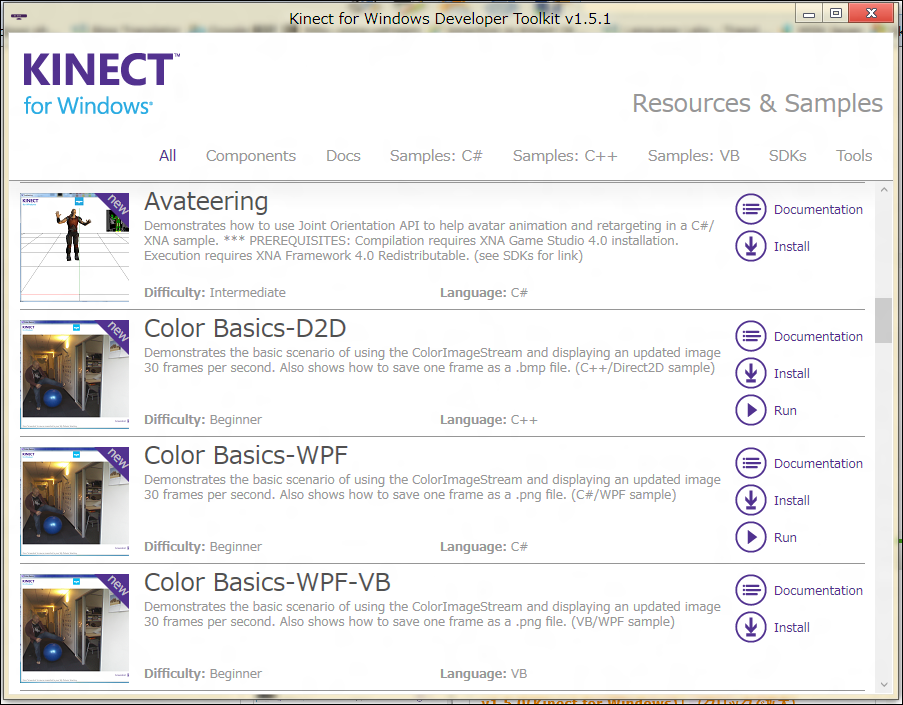Image resolution: width=903 pixels, height=705 pixels.
Task: Open Documentation icon for Color Basics-WPF
Action: [x=750, y=463]
